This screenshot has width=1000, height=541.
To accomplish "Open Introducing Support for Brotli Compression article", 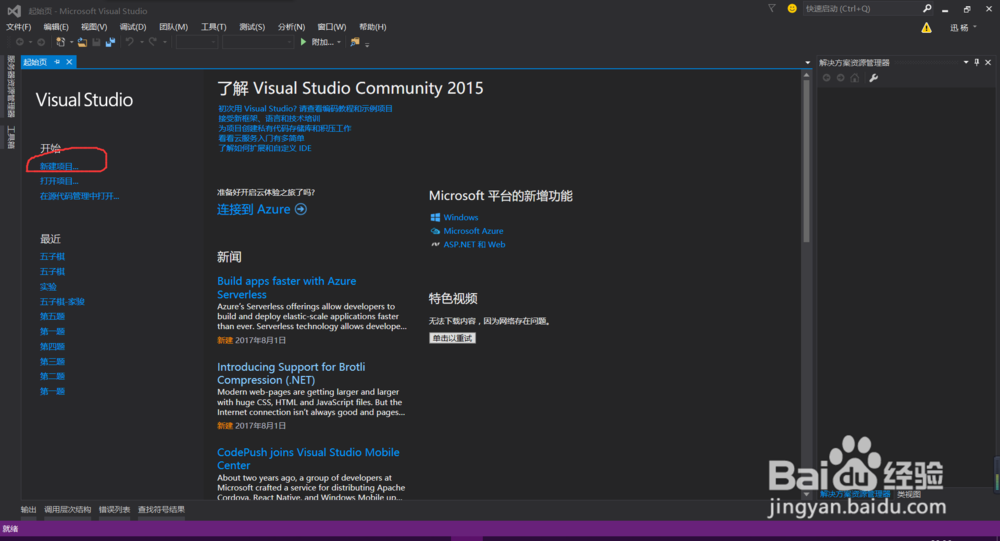I will tap(291, 373).
